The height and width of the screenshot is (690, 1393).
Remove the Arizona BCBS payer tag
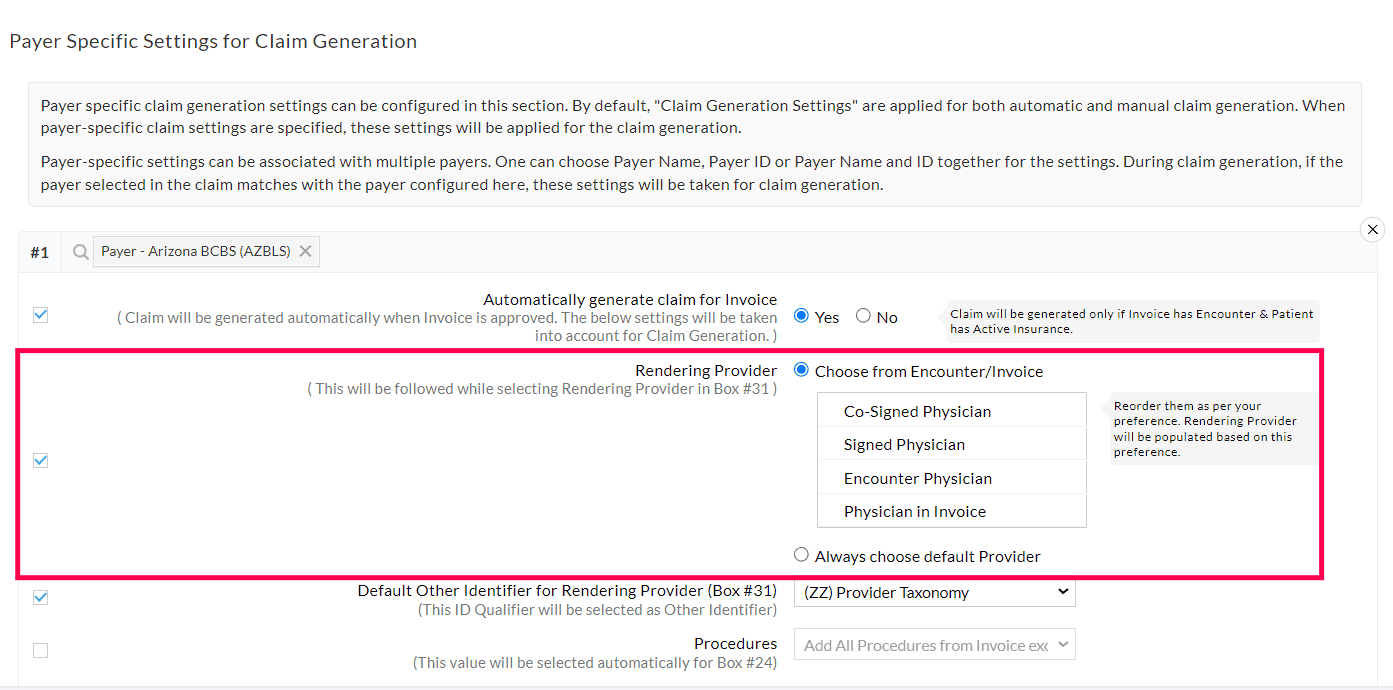click(306, 251)
